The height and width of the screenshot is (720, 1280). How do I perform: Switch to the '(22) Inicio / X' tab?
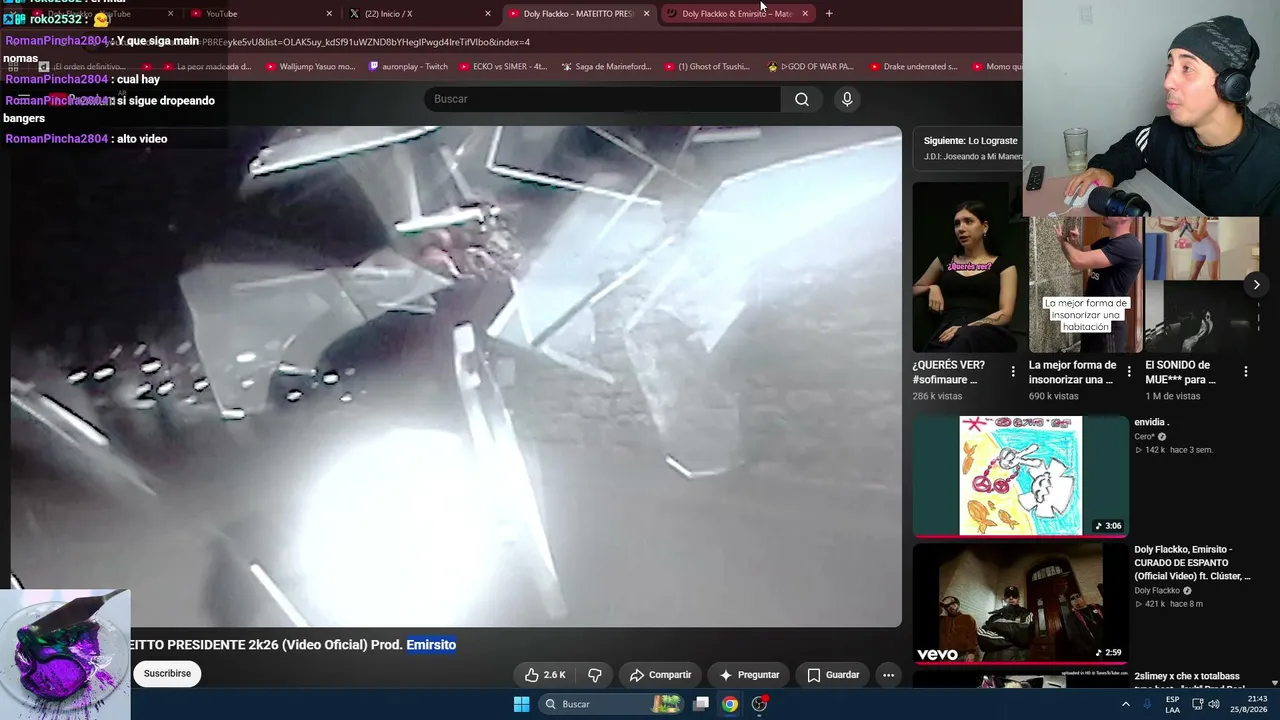[x=420, y=14]
